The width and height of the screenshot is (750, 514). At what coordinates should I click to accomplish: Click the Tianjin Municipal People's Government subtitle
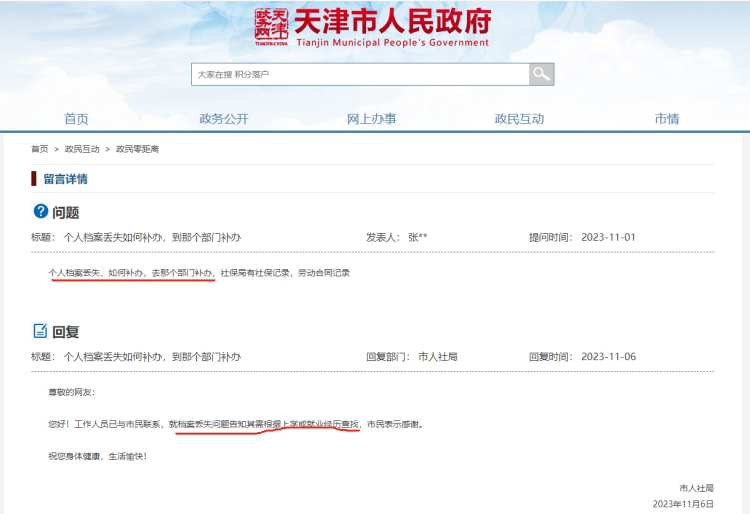coord(393,43)
